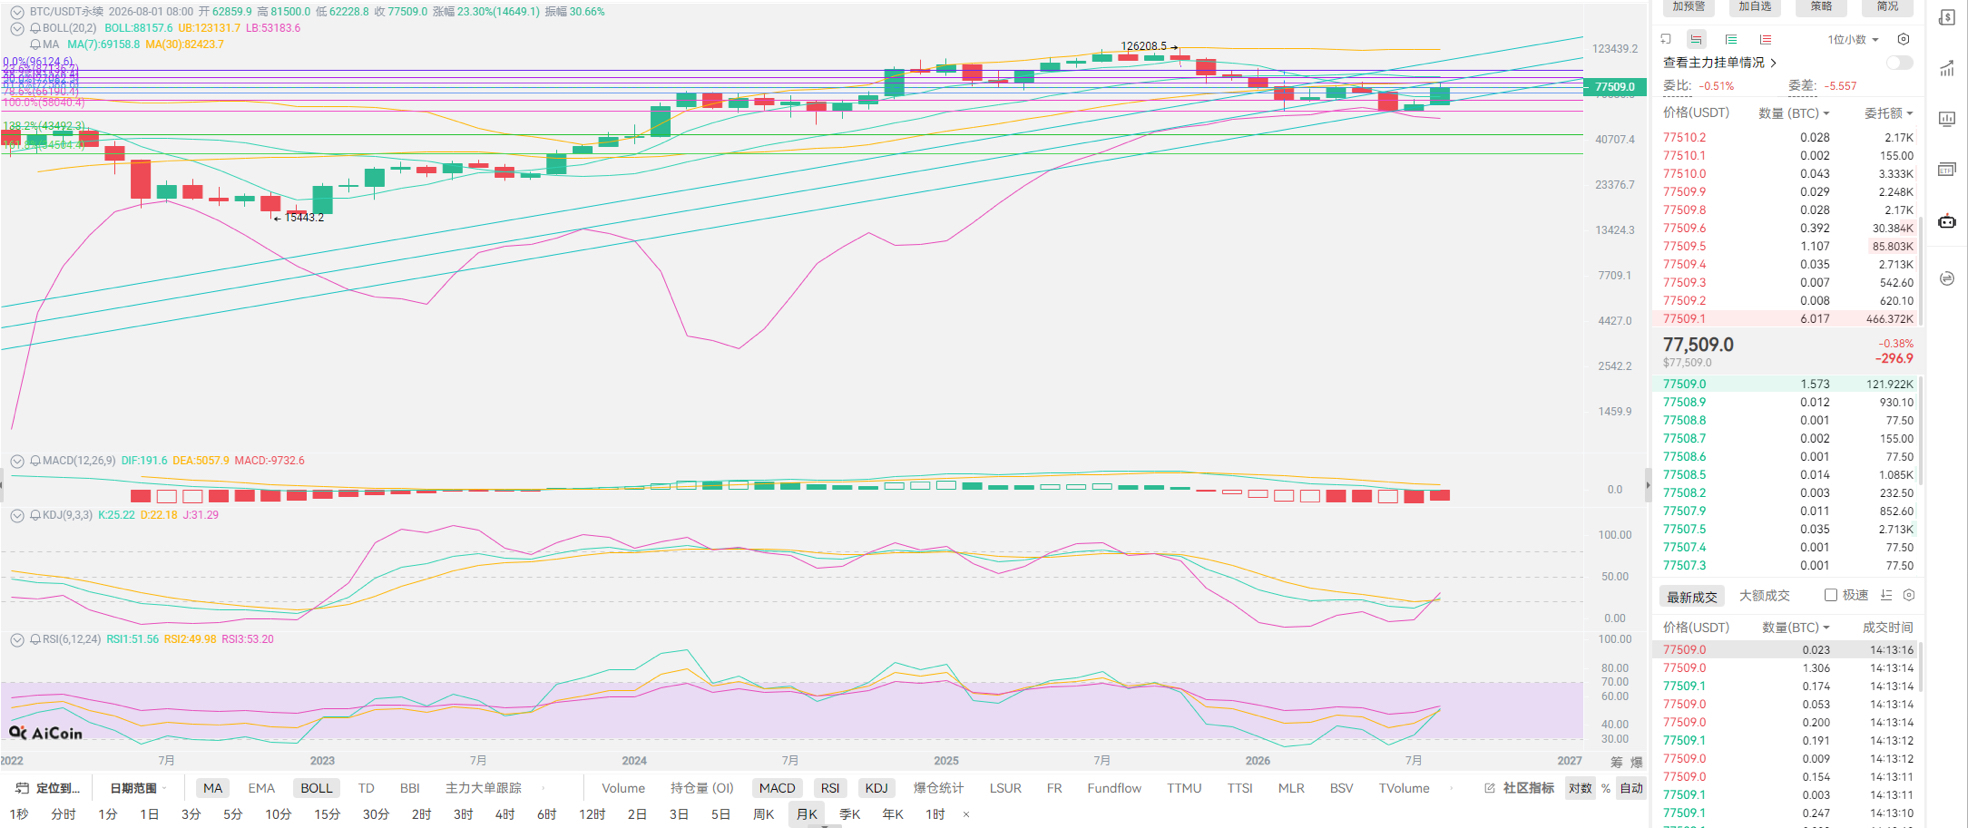
Task: Toggle KDJ sub-indicator
Action: 876,788
